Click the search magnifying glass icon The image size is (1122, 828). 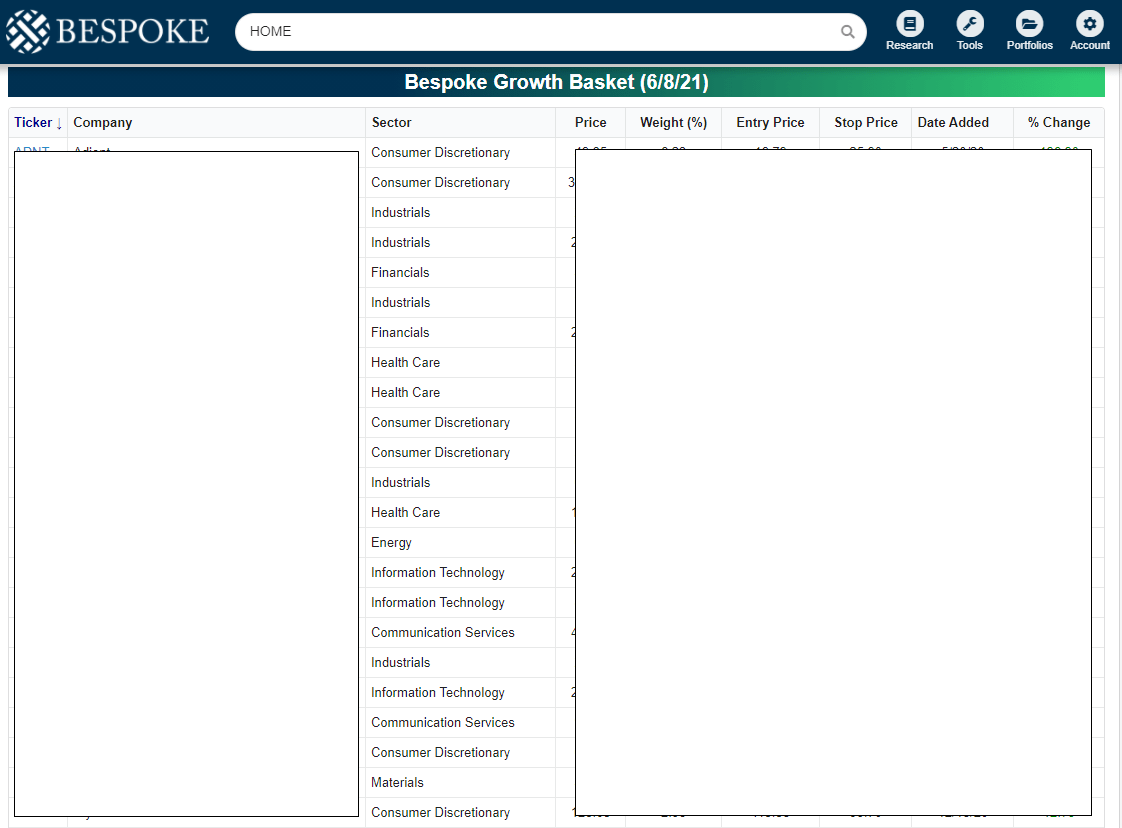pos(847,31)
